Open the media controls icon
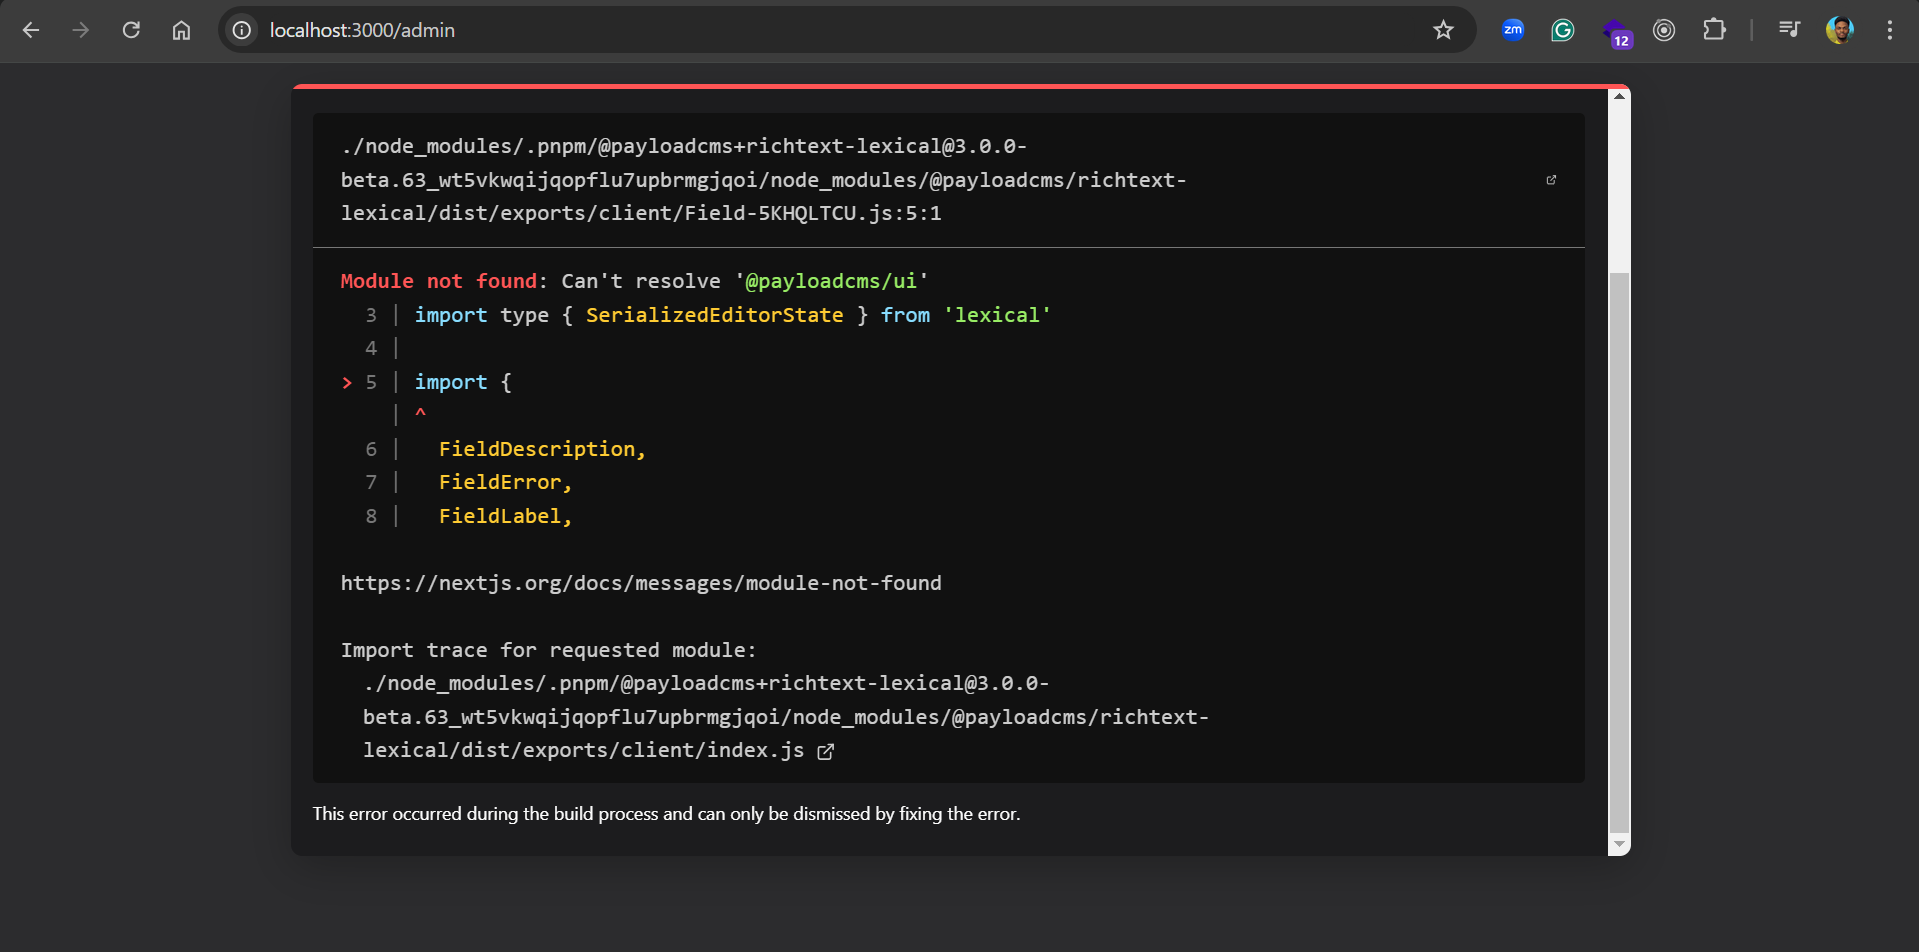This screenshot has width=1919, height=952. (x=1790, y=30)
